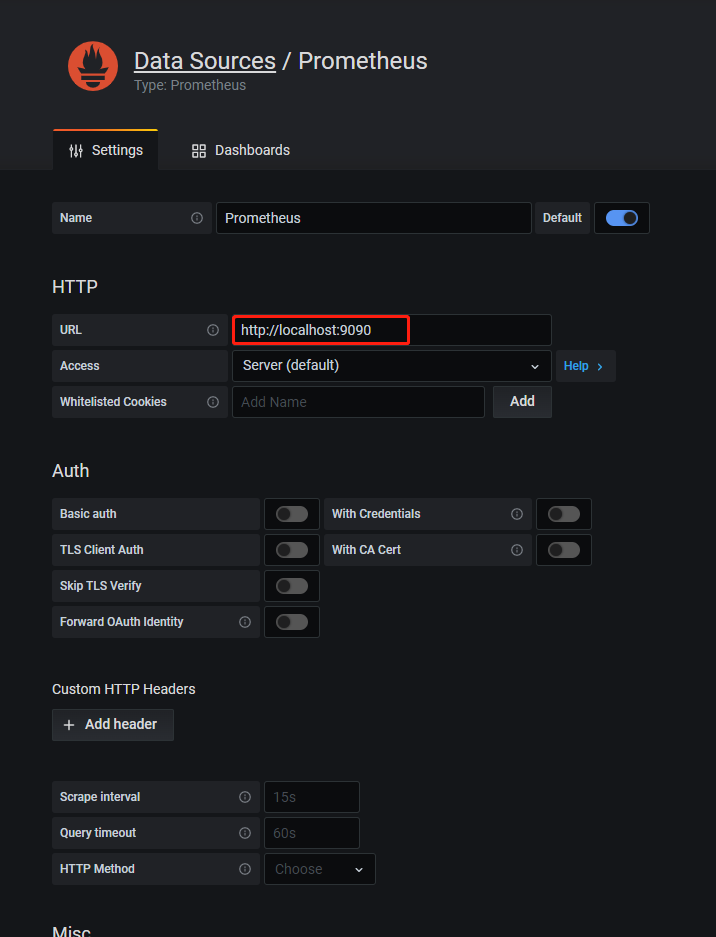Enable the Basic auth switch
This screenshot has width=716, height=937.
292,514
